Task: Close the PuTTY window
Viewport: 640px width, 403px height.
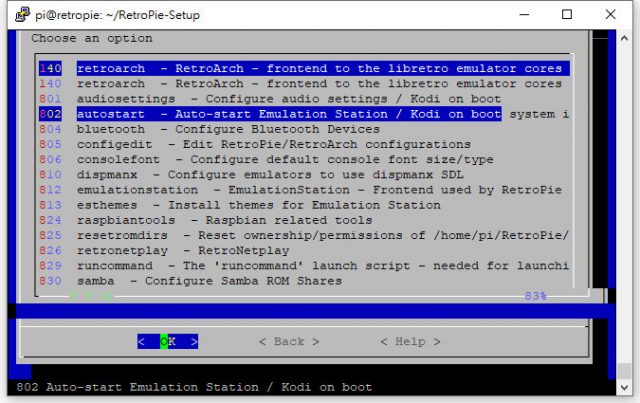Action: click(x=610, y=14)
